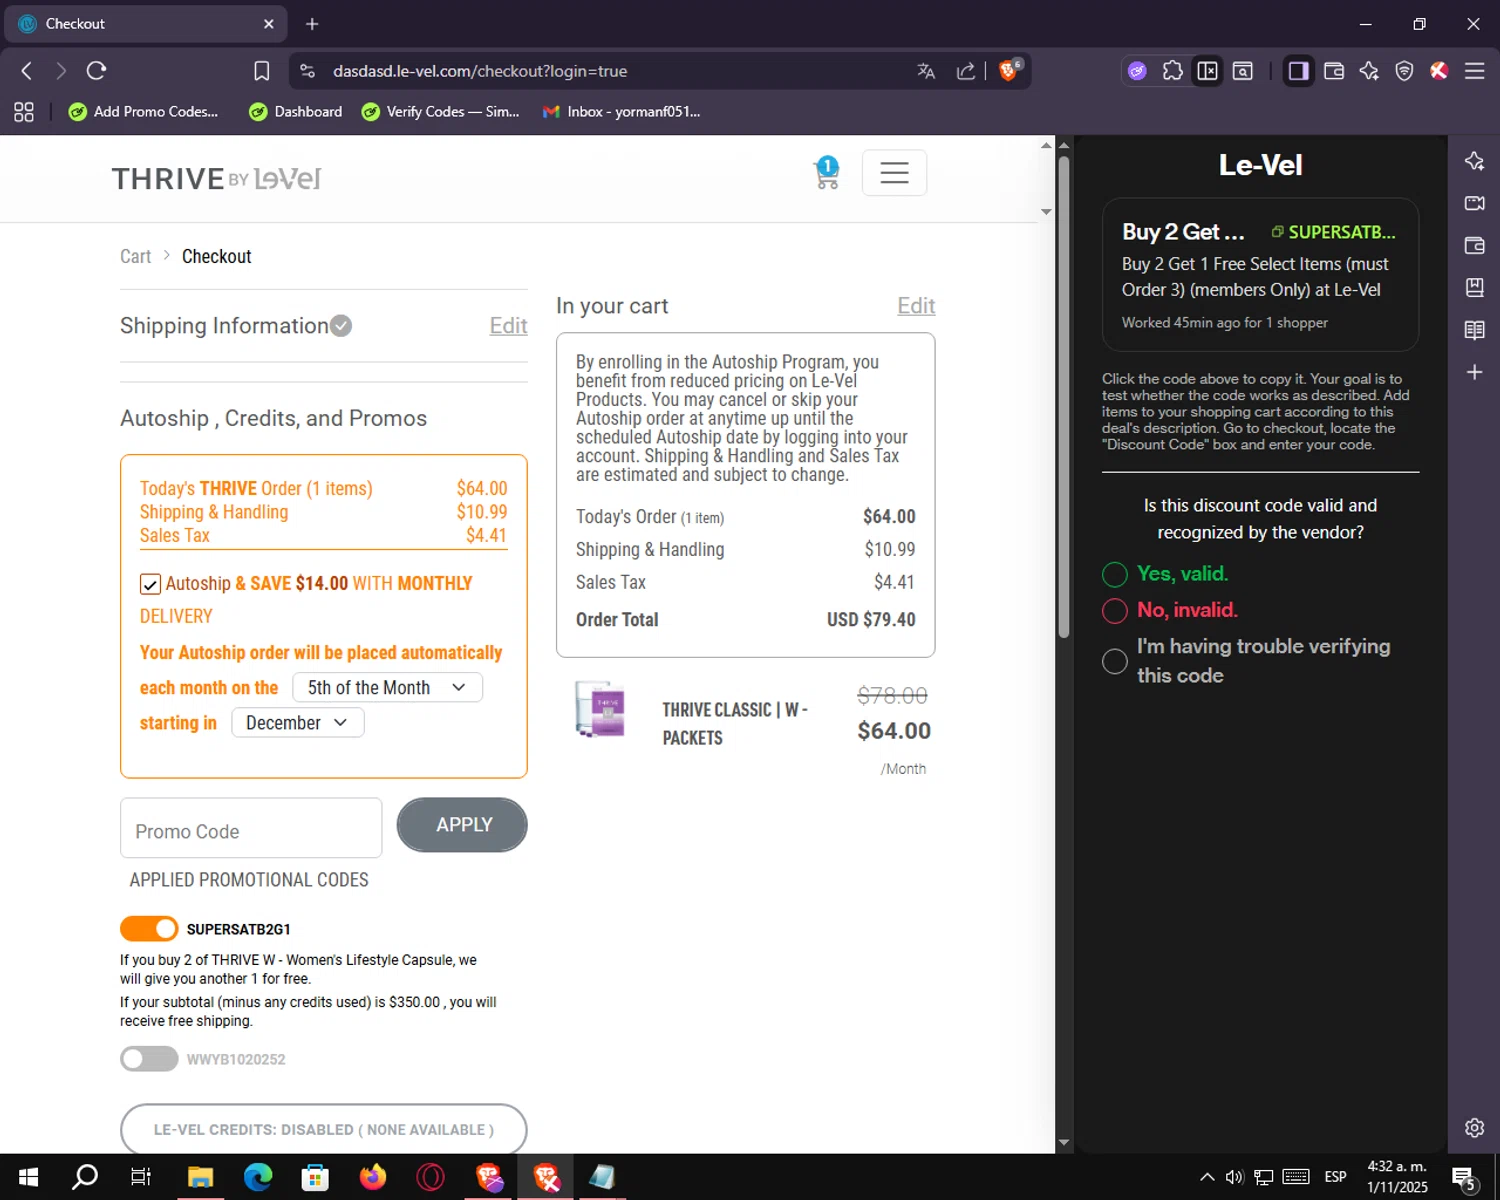Open Windows Search from the taskbar
Screen dimensions: 1500x1200
(85, 1177)
